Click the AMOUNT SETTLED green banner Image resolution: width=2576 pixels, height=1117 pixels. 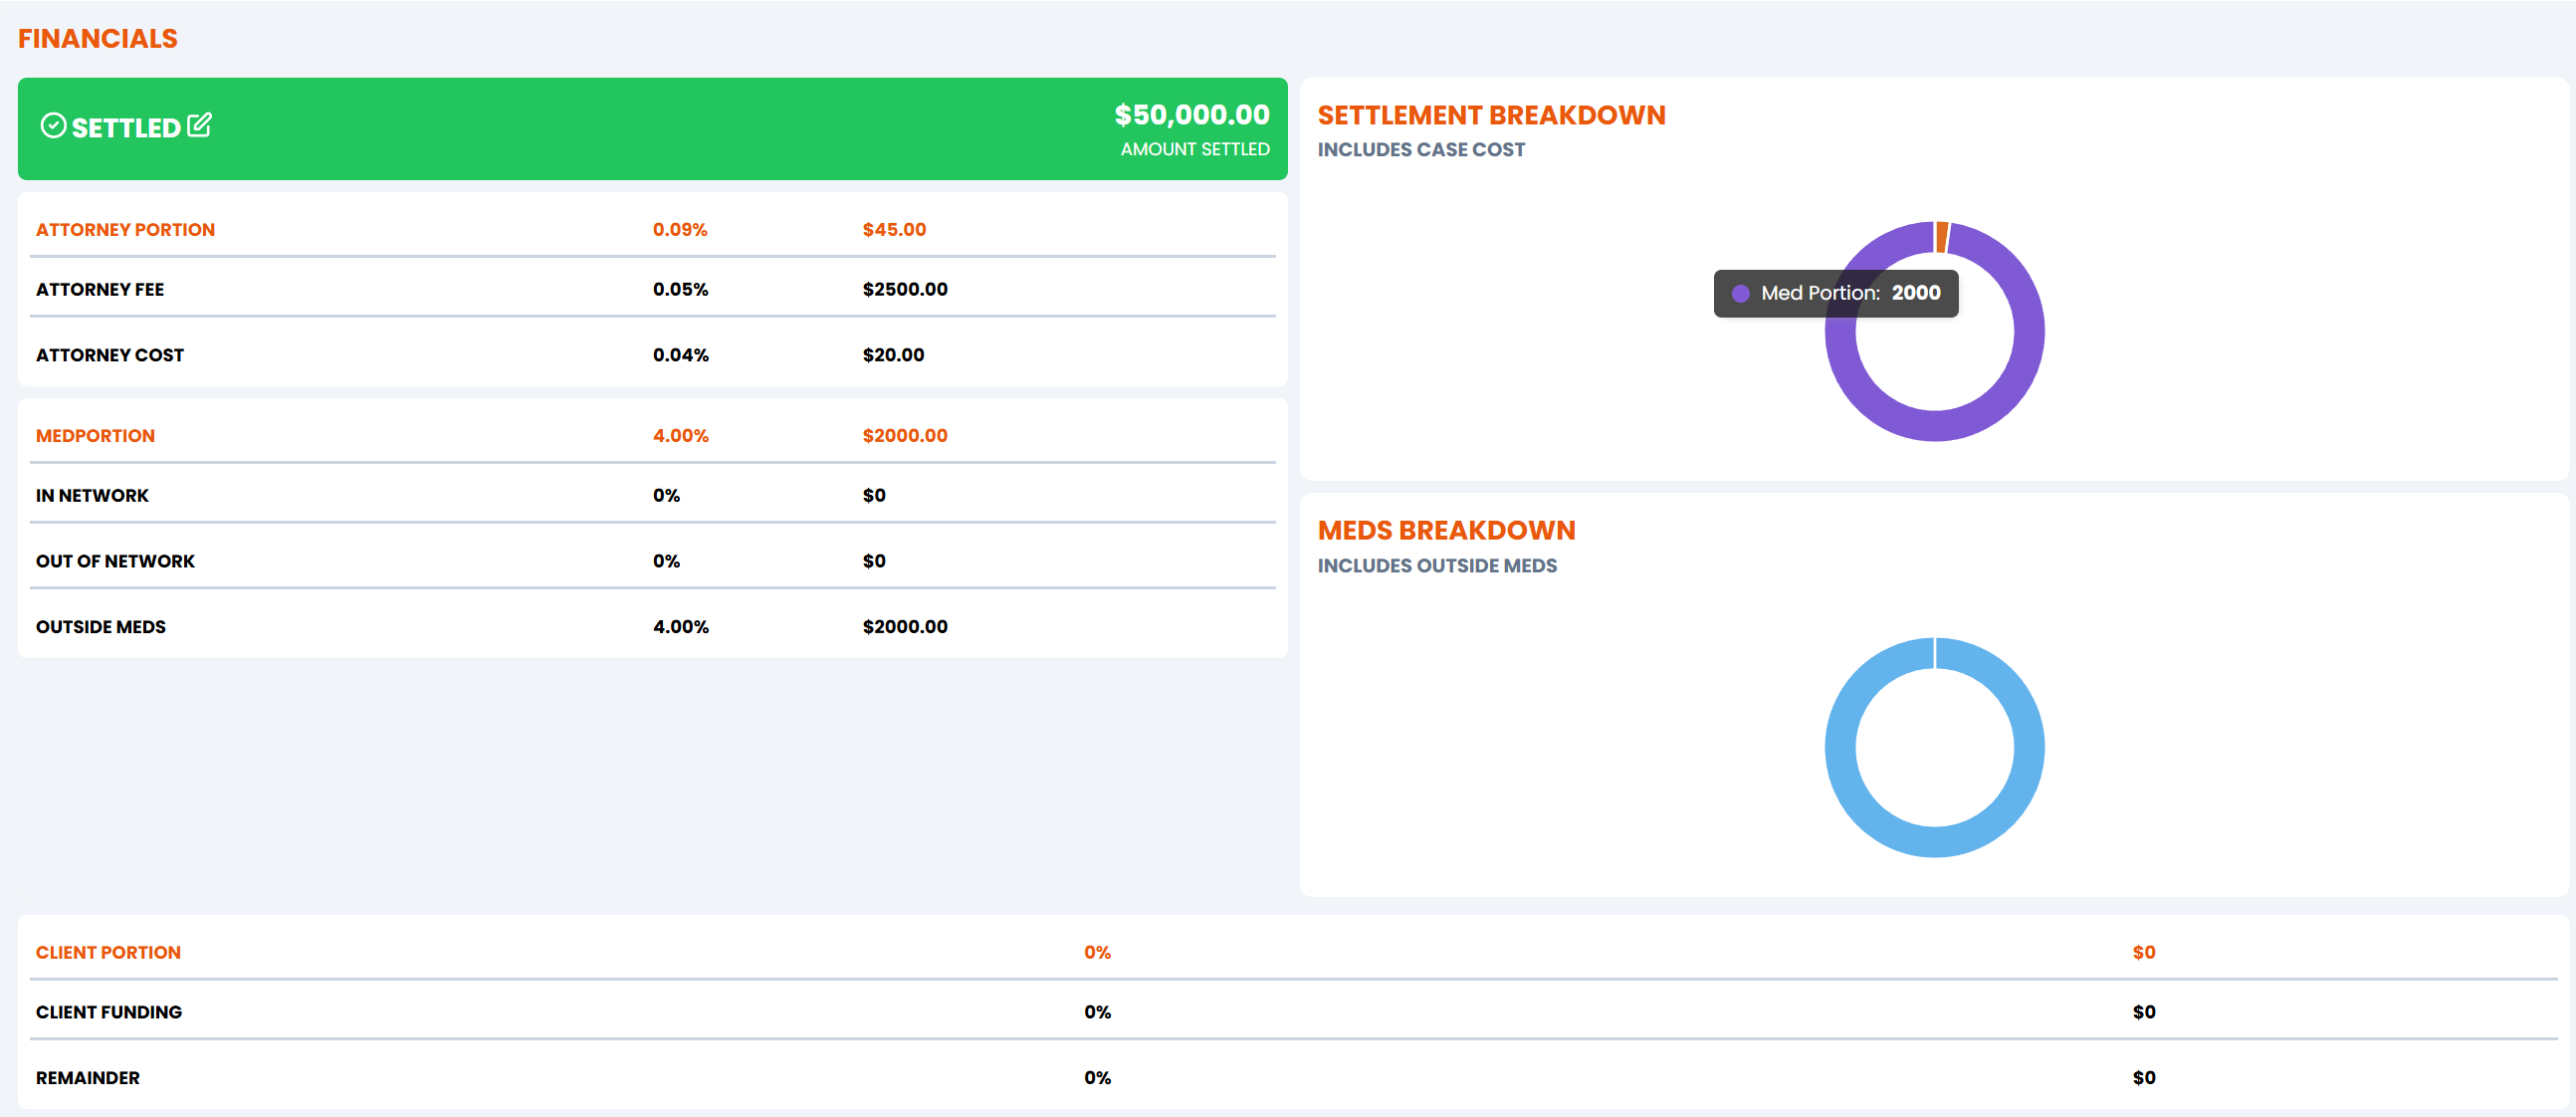pos(1194,149)
